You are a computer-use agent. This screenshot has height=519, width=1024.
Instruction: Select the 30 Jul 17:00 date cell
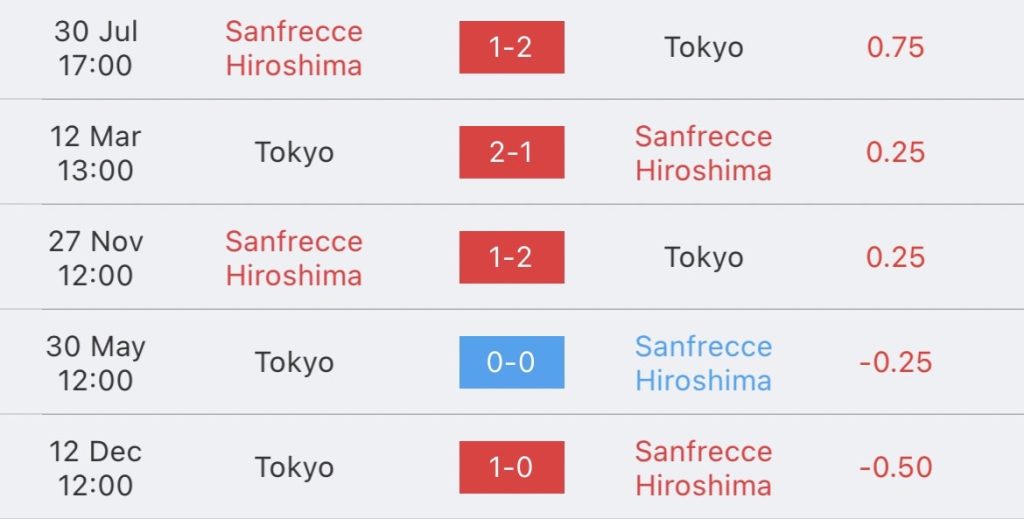pyautogui.click(x=95, y=48)
